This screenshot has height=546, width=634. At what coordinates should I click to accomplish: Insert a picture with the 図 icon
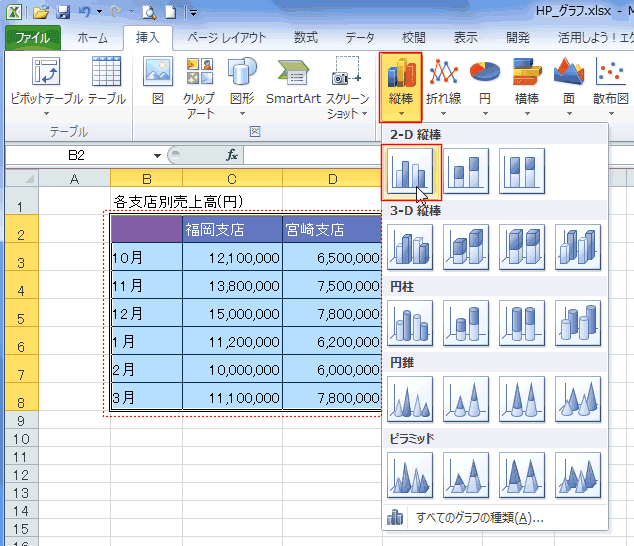[x=157, y=82]
